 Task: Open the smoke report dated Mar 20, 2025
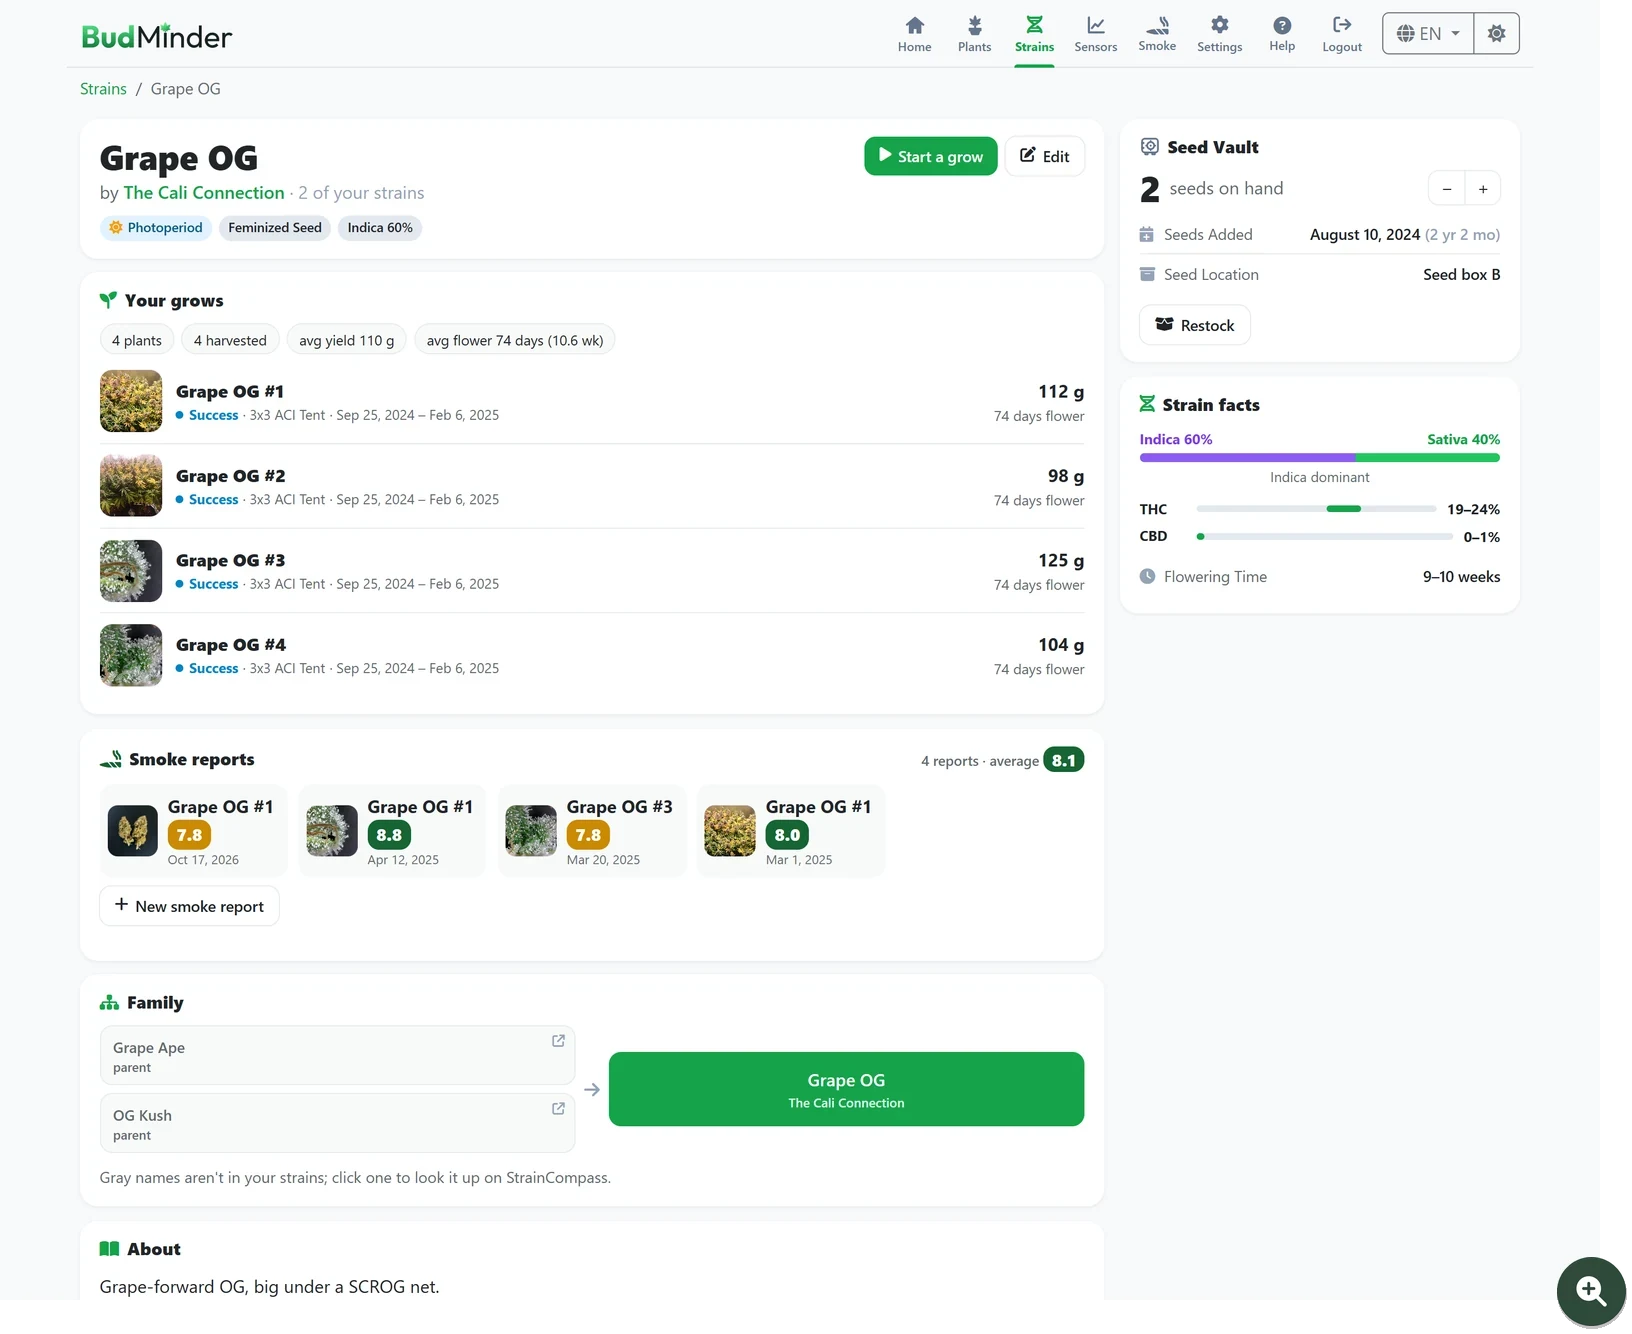[592, 831]
